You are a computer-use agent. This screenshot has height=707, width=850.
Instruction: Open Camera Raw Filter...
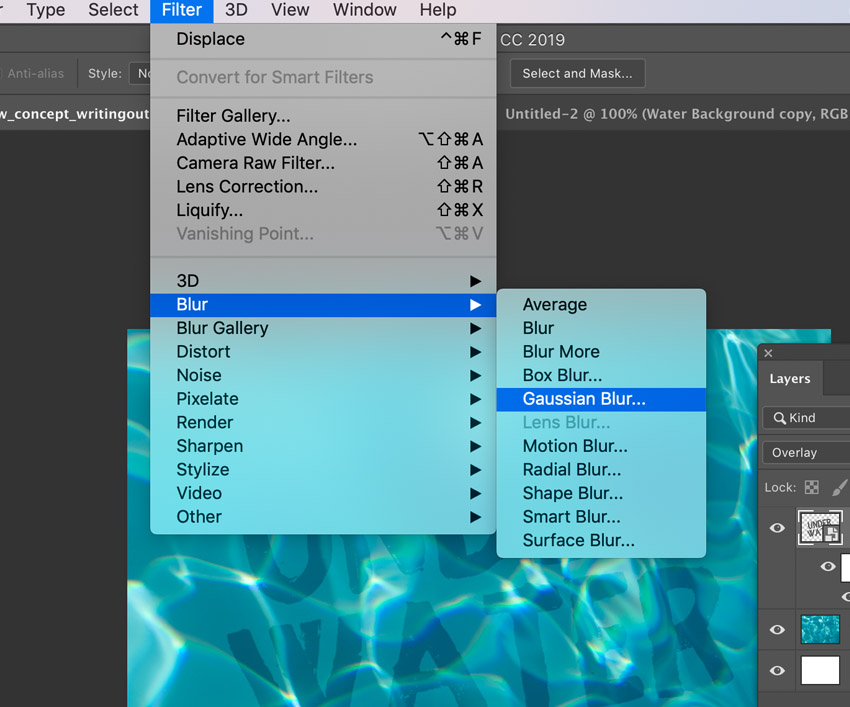(x=323, y=163)
